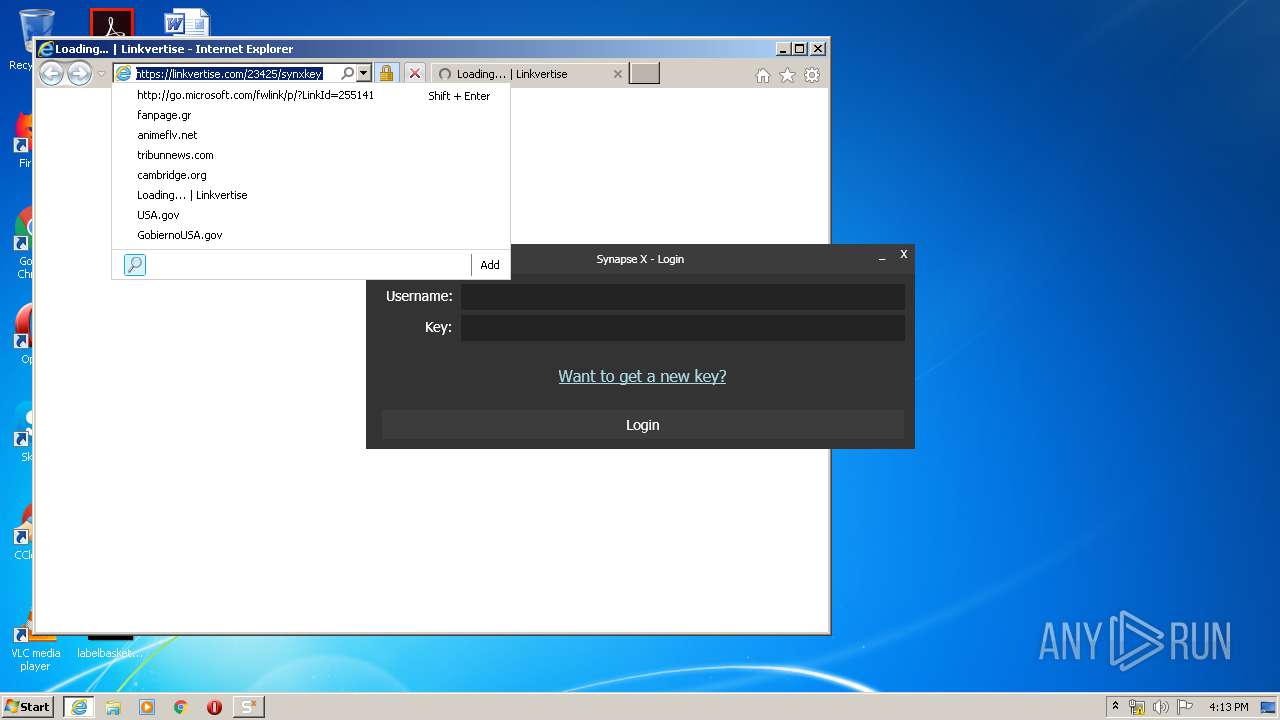Open the Tools gear menu
The width and height of the screenshot is (1280, 720).
click(812, 75)
